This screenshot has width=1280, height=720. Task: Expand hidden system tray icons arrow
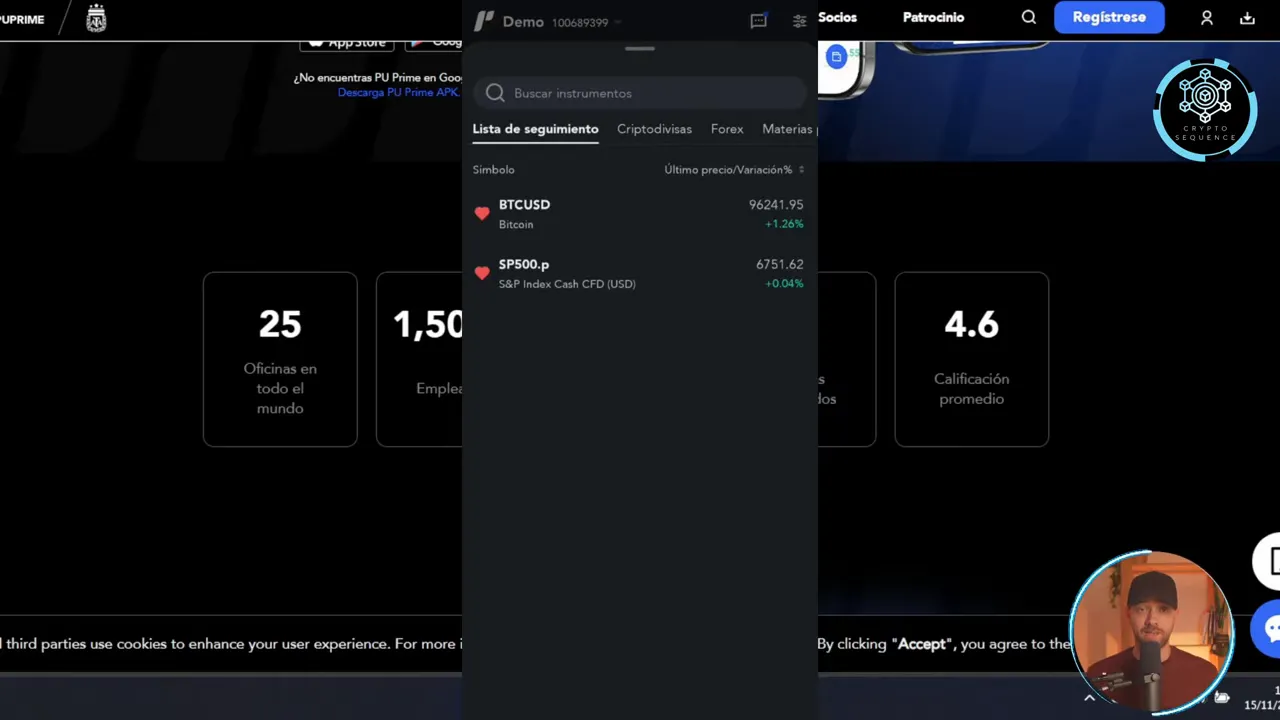pyautogui.click(x=1090, y=698)
